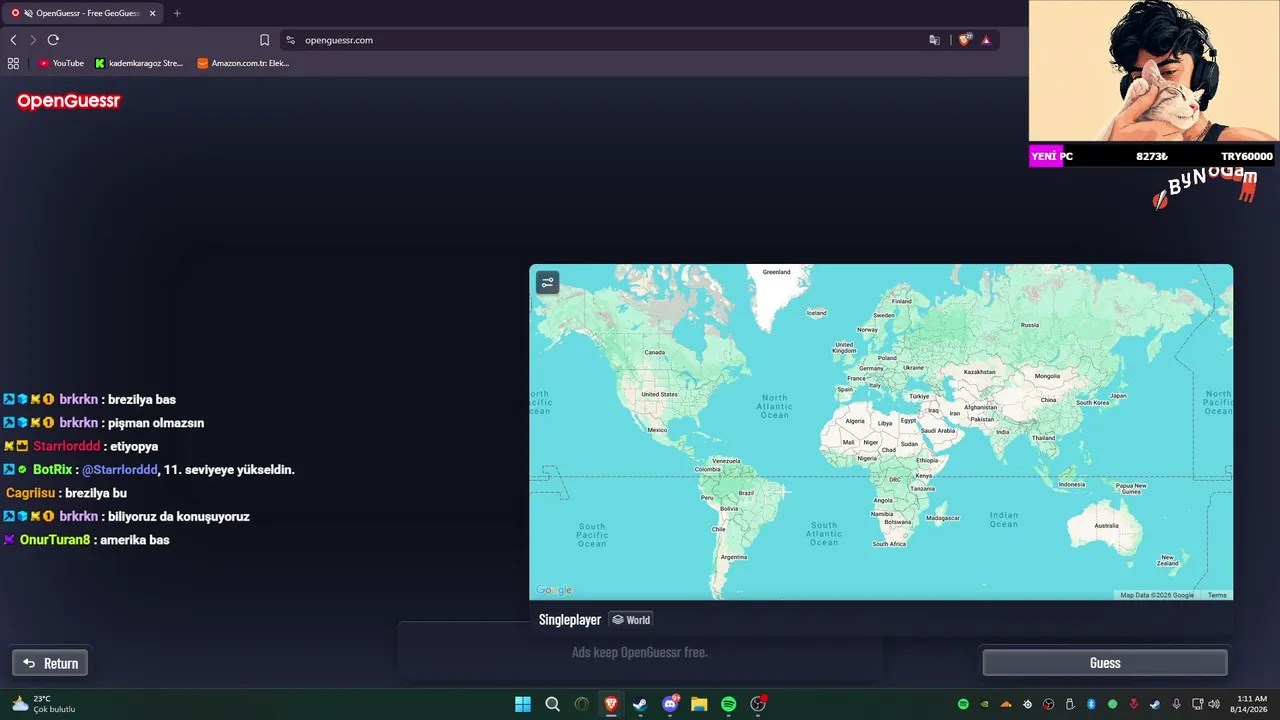Open the weather widget showing 23°C
Screen dimensions: 1280x720
tap(43, 704)
